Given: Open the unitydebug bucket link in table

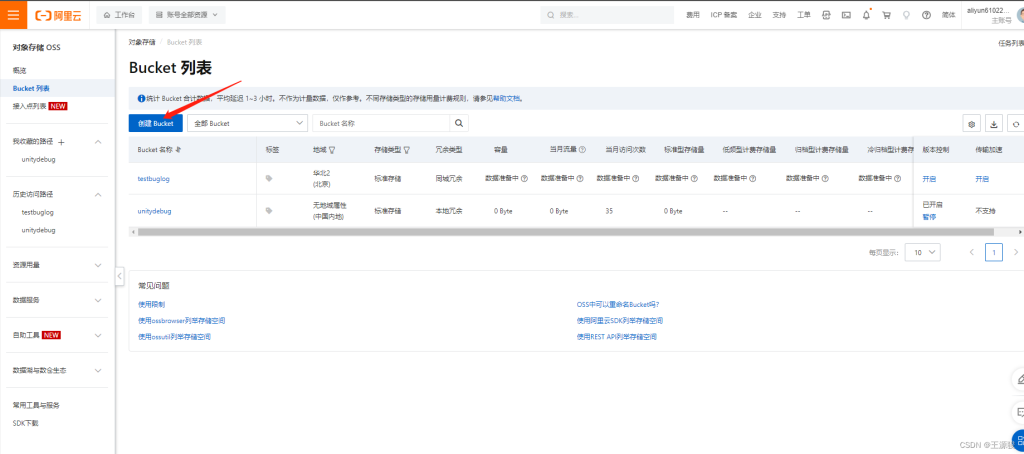Looking at the screenshot, I should [154, 211].
